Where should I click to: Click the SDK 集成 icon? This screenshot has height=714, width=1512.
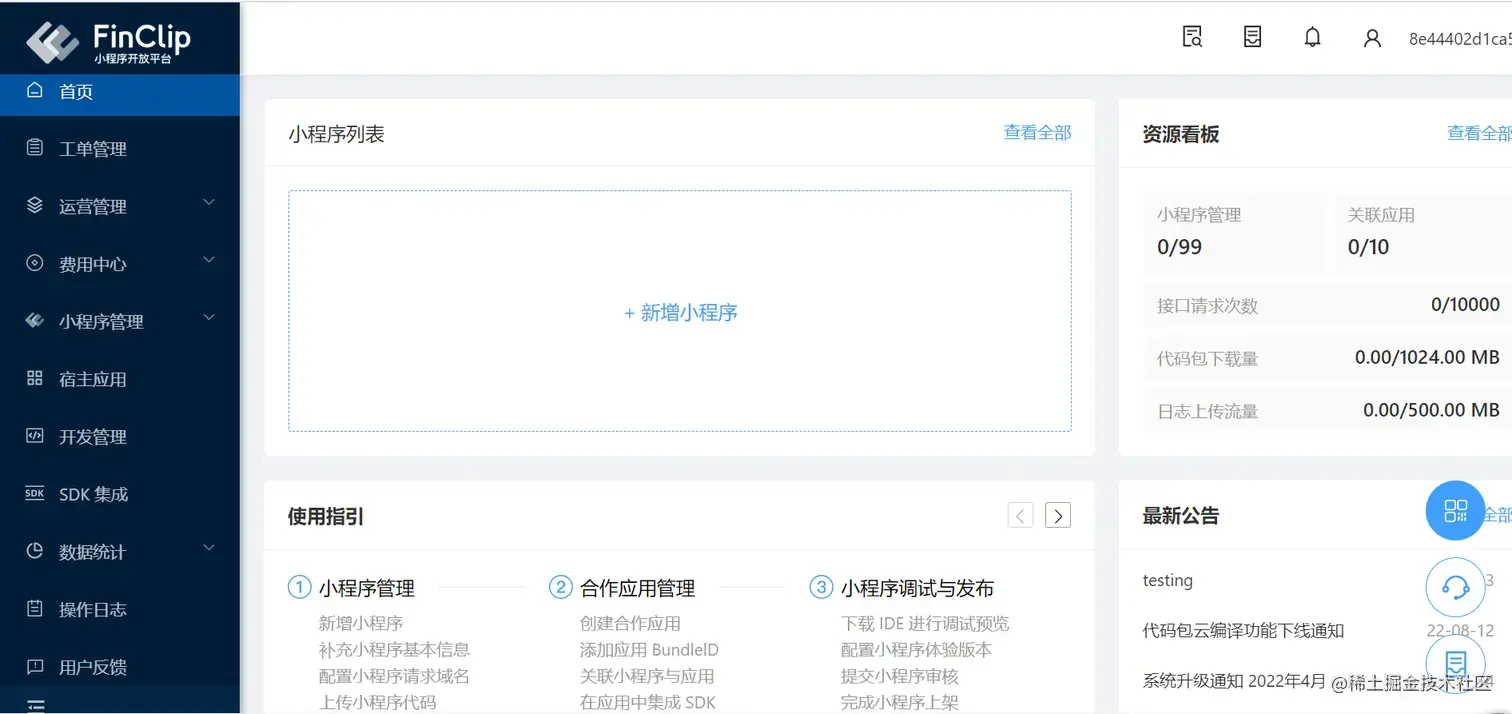coord(35,493)
